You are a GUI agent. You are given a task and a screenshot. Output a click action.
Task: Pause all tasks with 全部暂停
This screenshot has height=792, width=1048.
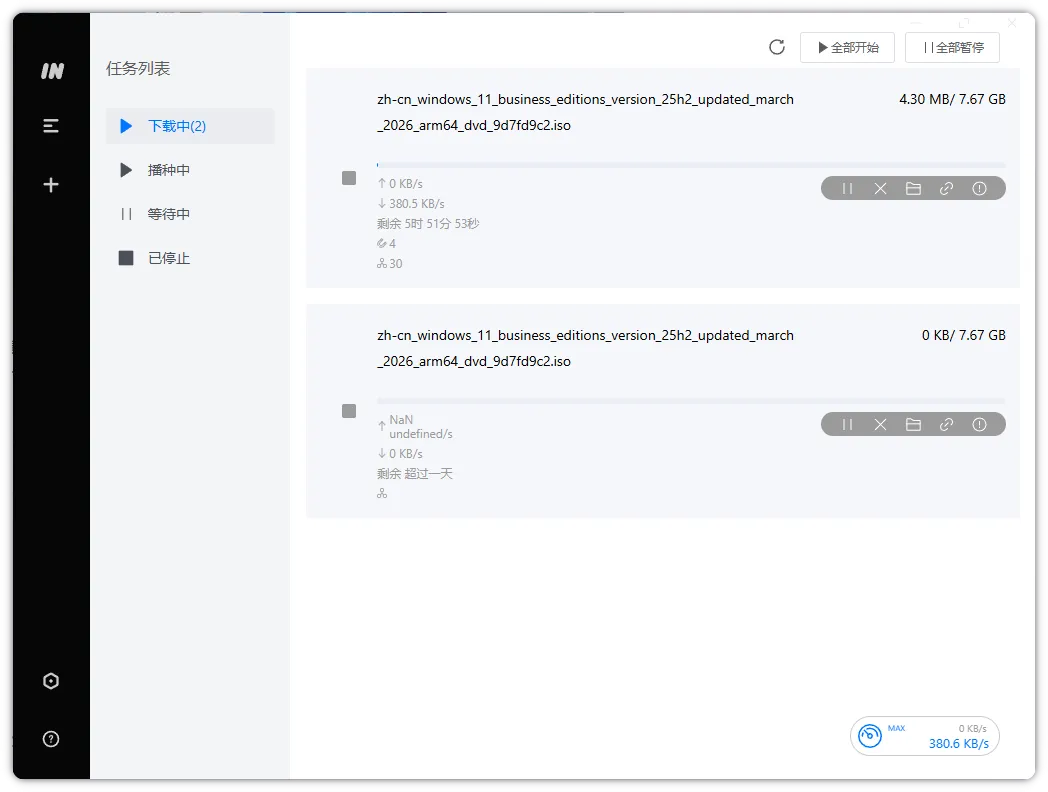[x=952, y=47]
